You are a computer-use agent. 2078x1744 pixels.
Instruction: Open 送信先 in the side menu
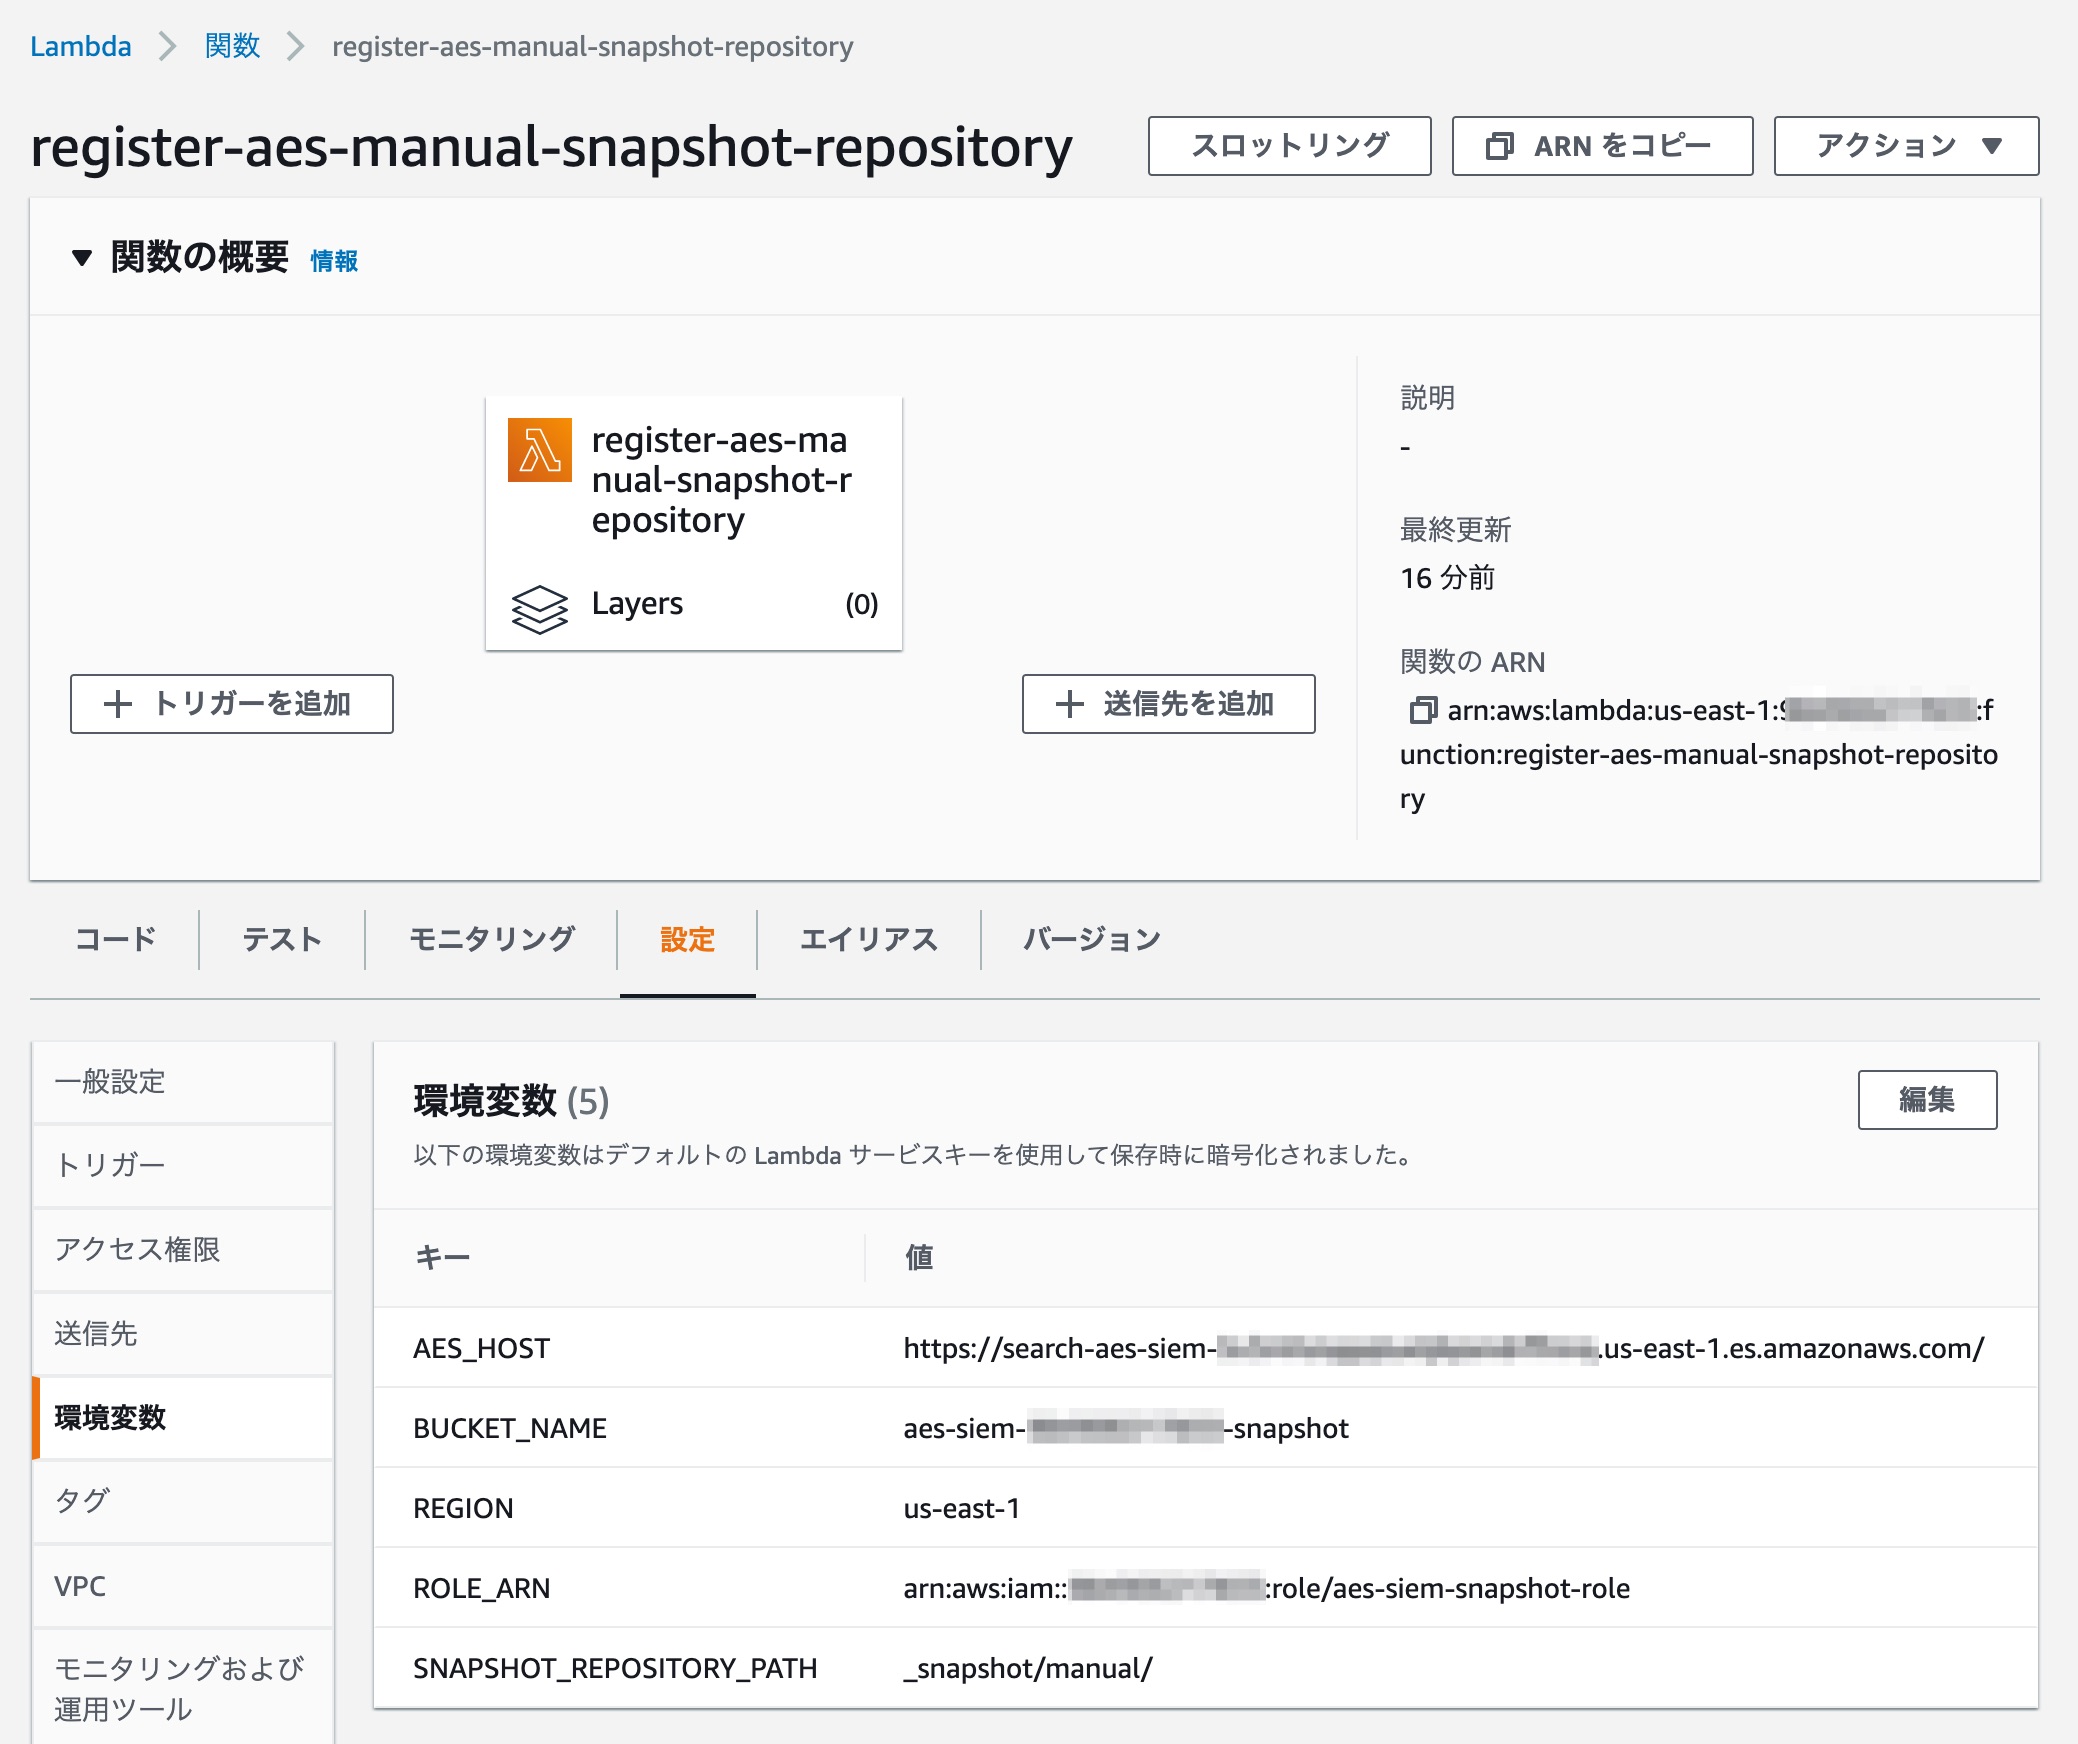tap(183, 1334)
